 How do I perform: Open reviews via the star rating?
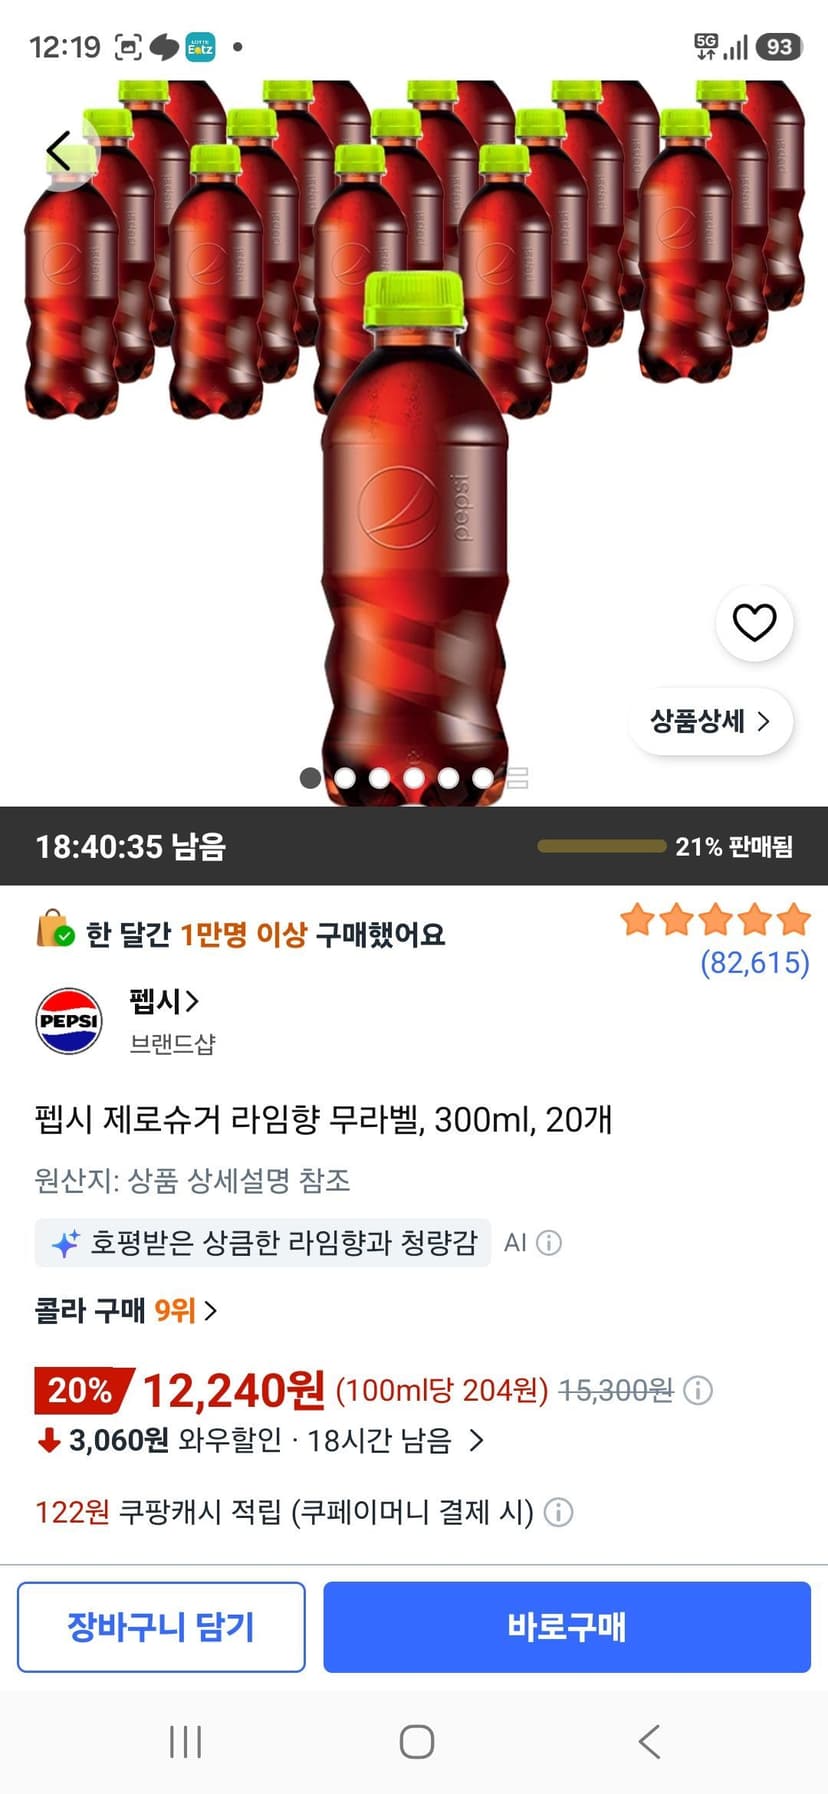[x=715, y=919]
